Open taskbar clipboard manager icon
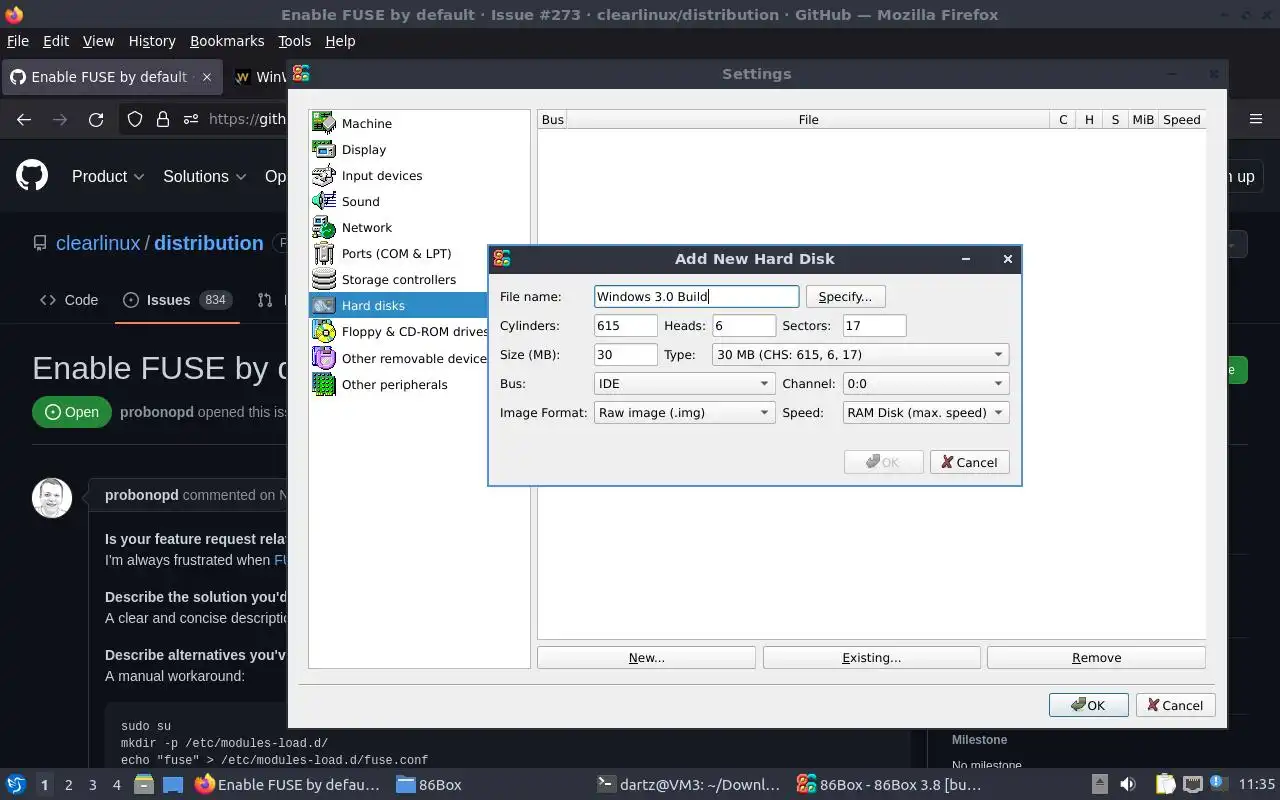 point(1165,785)
